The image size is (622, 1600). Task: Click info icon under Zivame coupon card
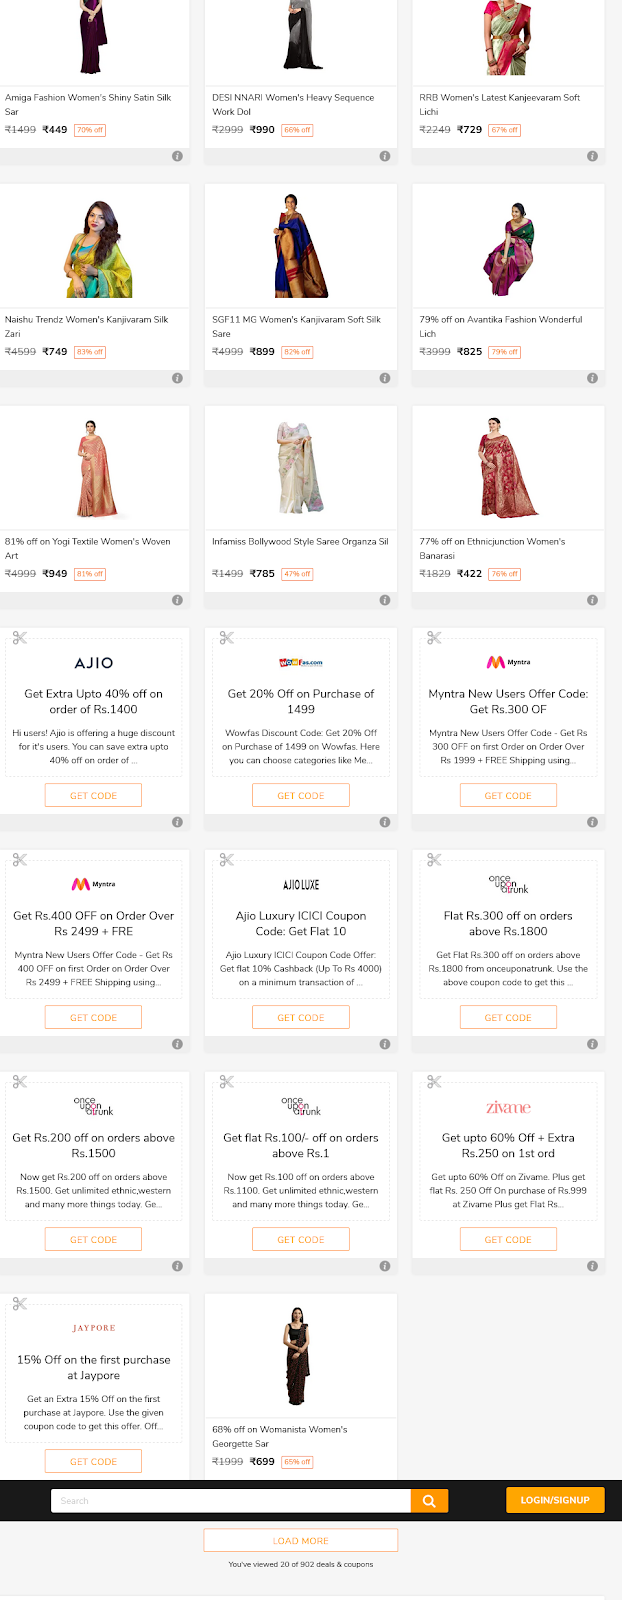(592, 1266)
